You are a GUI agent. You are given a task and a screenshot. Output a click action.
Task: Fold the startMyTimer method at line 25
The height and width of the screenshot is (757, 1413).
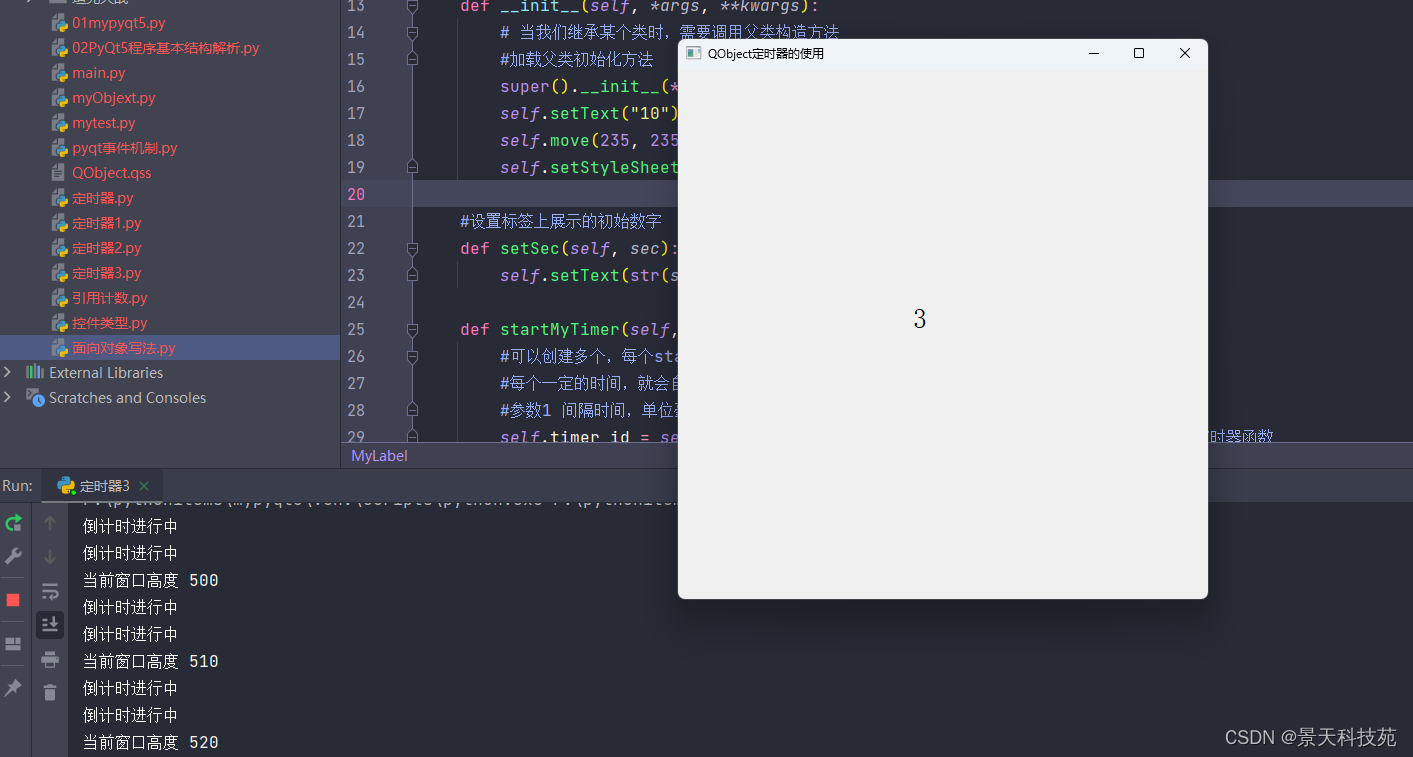coord(412,329)
